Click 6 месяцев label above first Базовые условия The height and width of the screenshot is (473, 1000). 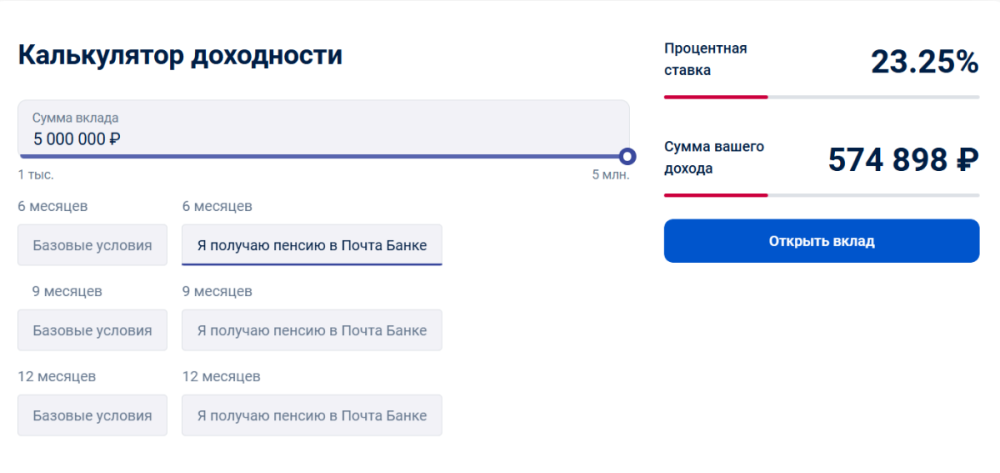click(53, 207)
